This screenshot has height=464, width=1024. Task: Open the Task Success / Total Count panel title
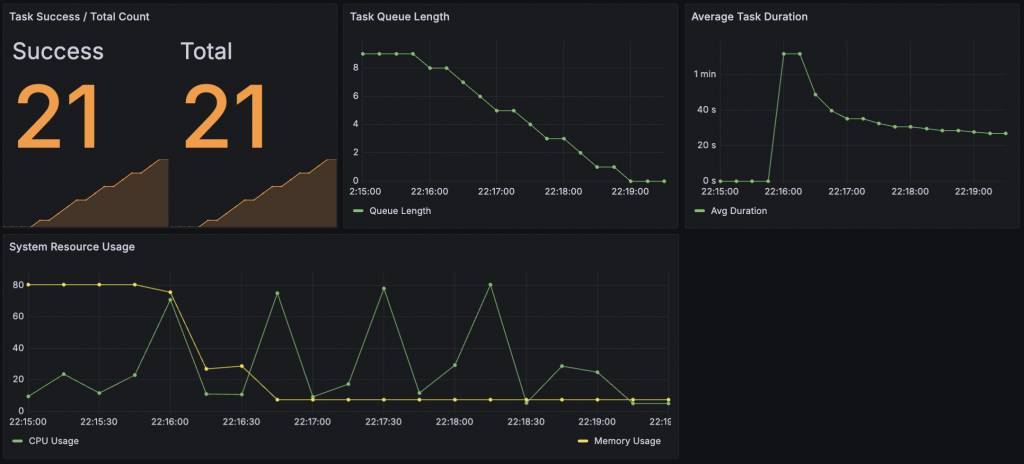[79, 17]
